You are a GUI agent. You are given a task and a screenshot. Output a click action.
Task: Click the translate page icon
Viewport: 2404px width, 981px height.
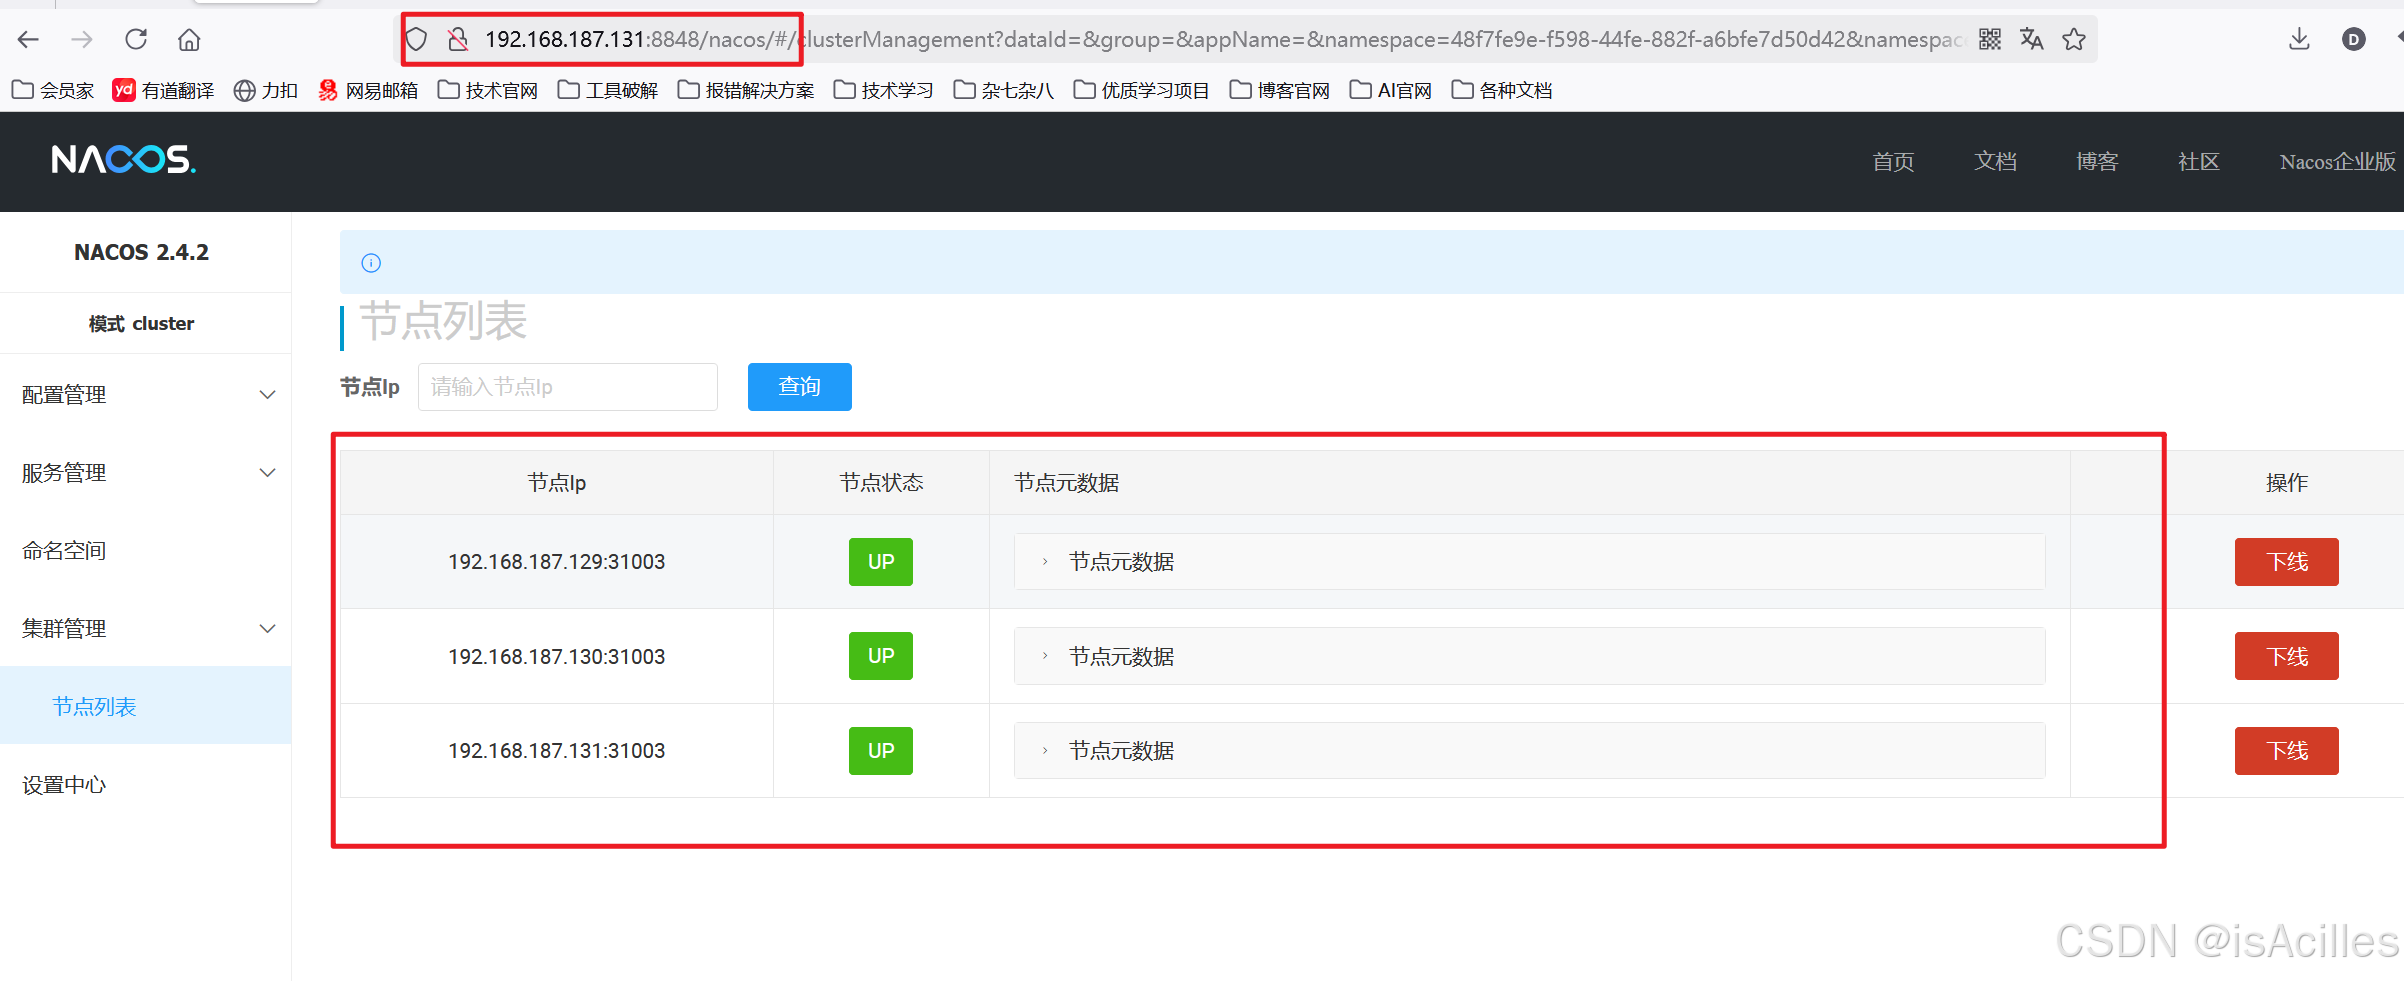pyautogui.click(x=2032, y=39)
